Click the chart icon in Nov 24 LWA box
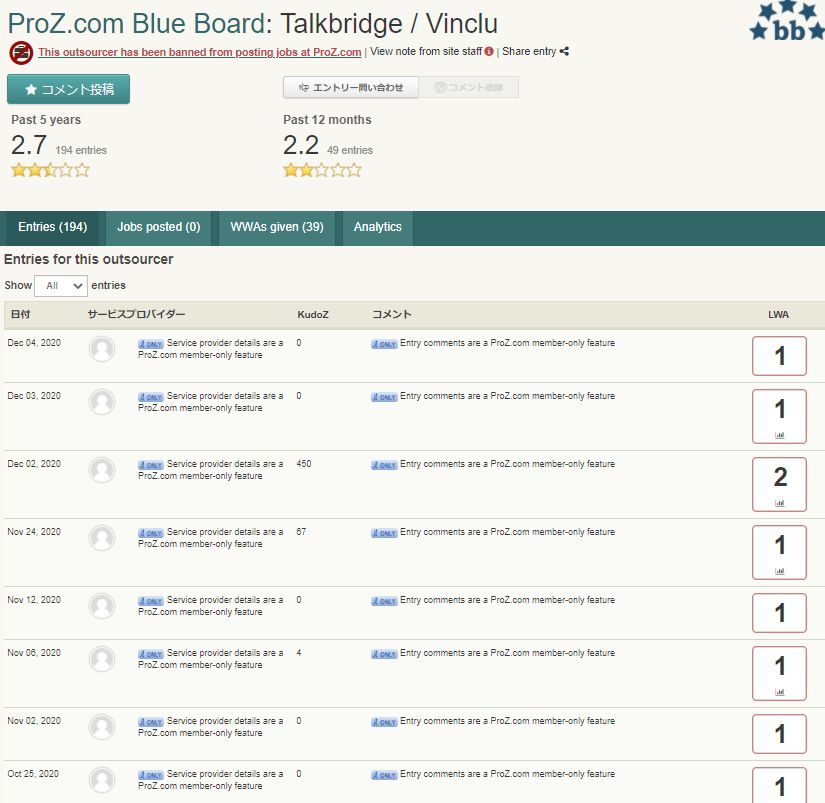 (x=780, y=571)
